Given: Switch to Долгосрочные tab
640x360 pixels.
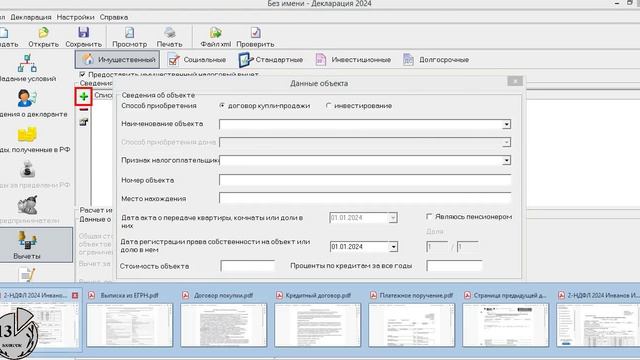Looking at the screenshot, I should (x=436, y=60).
